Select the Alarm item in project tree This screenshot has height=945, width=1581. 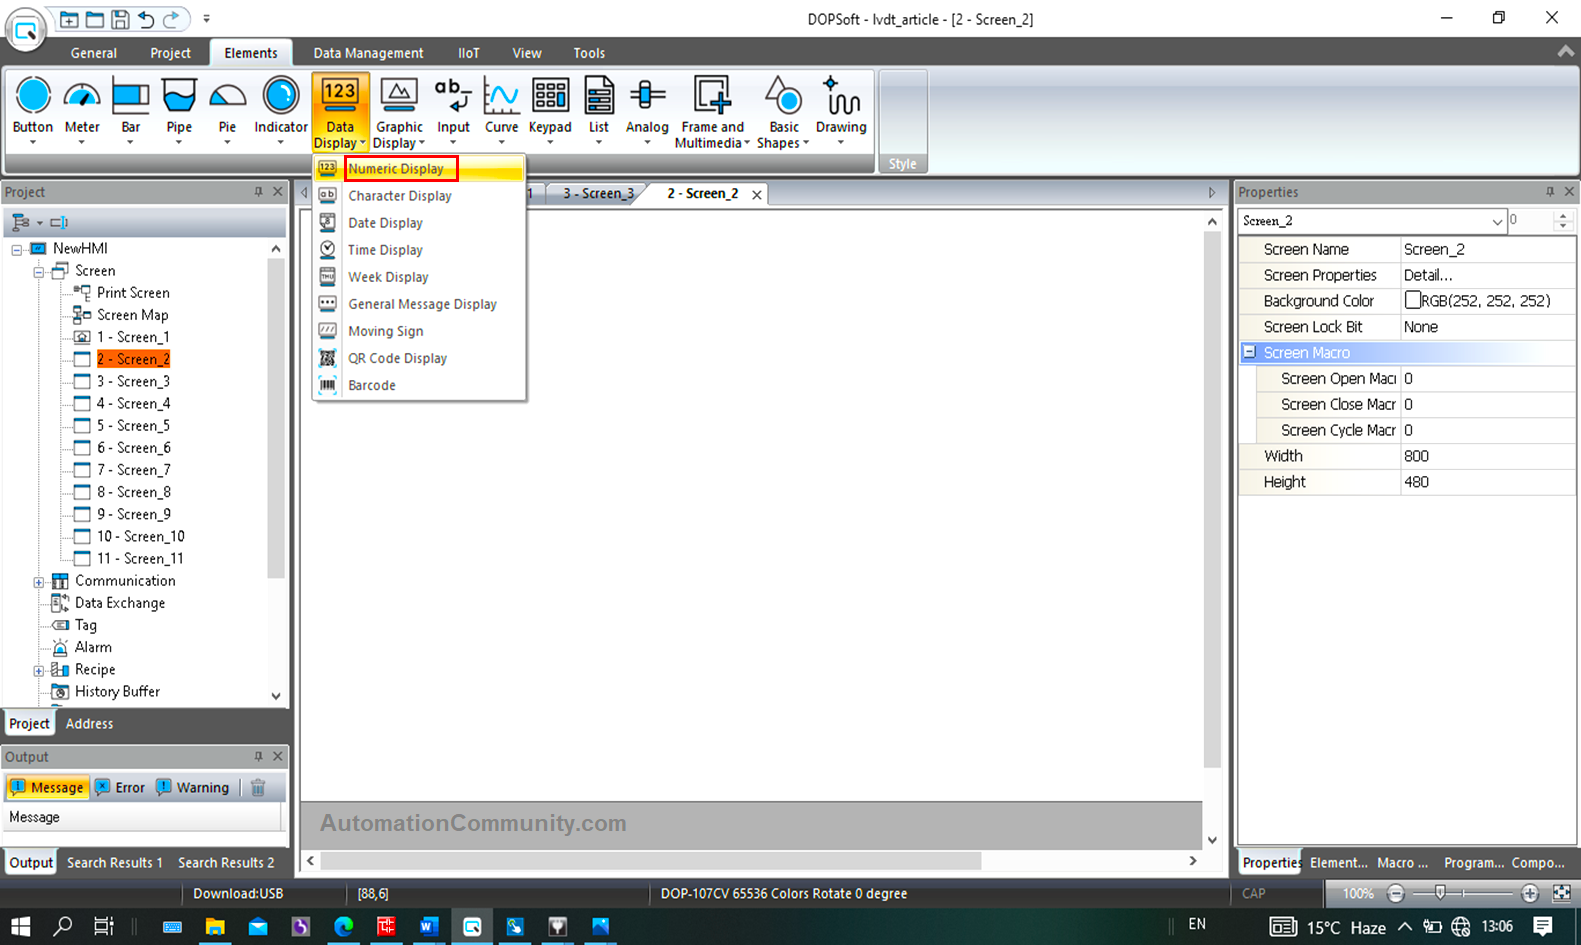pyautogui.click(x=93, y=647)
